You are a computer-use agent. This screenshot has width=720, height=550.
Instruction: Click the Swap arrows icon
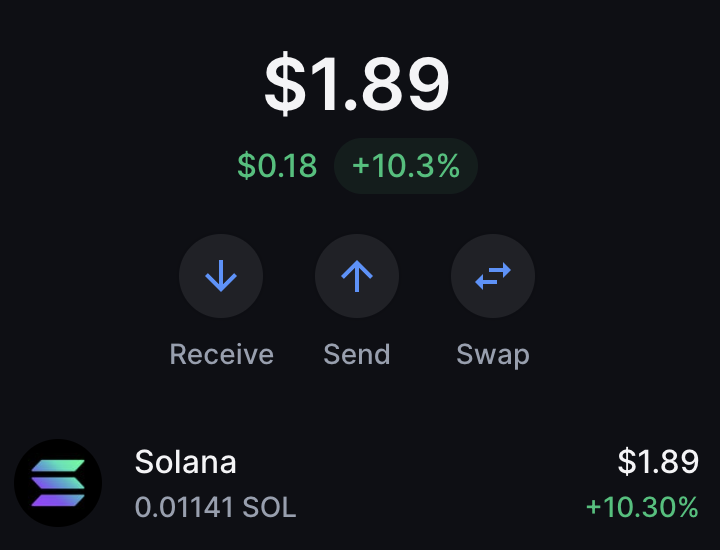pyautogui.click(x=493, y=275)
